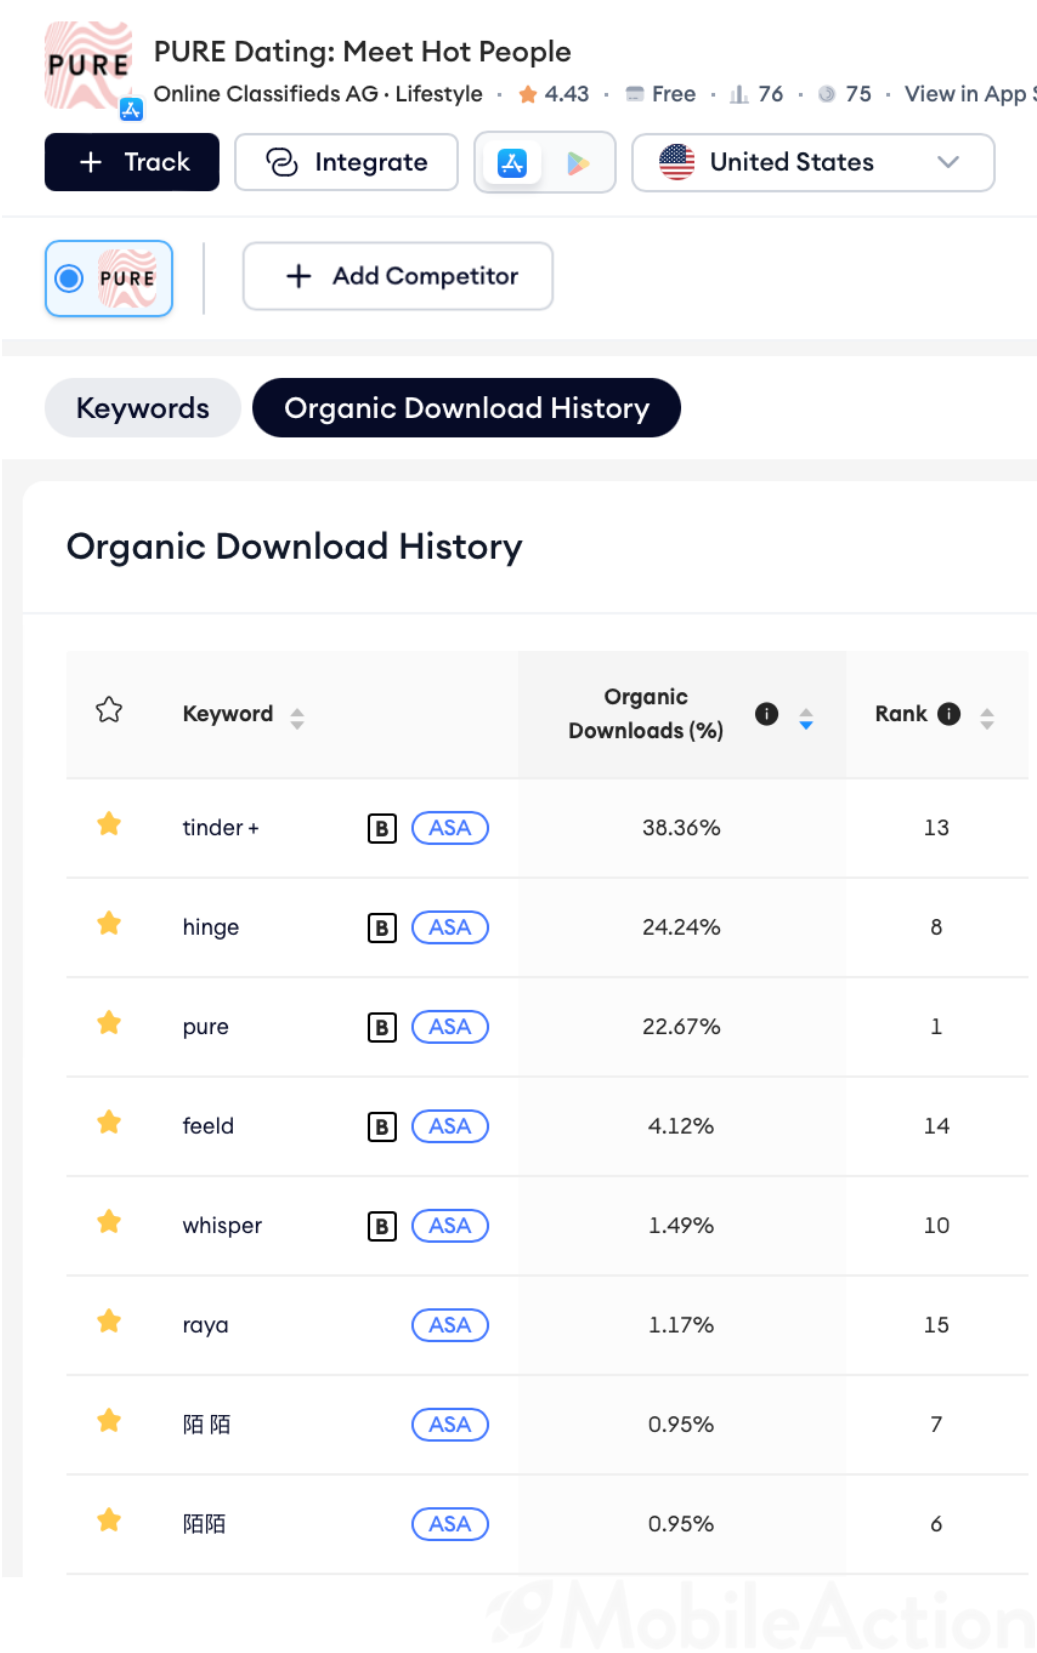Click the Free price label
This screenshot has height=1653, width=1037.
click(673, 94)
